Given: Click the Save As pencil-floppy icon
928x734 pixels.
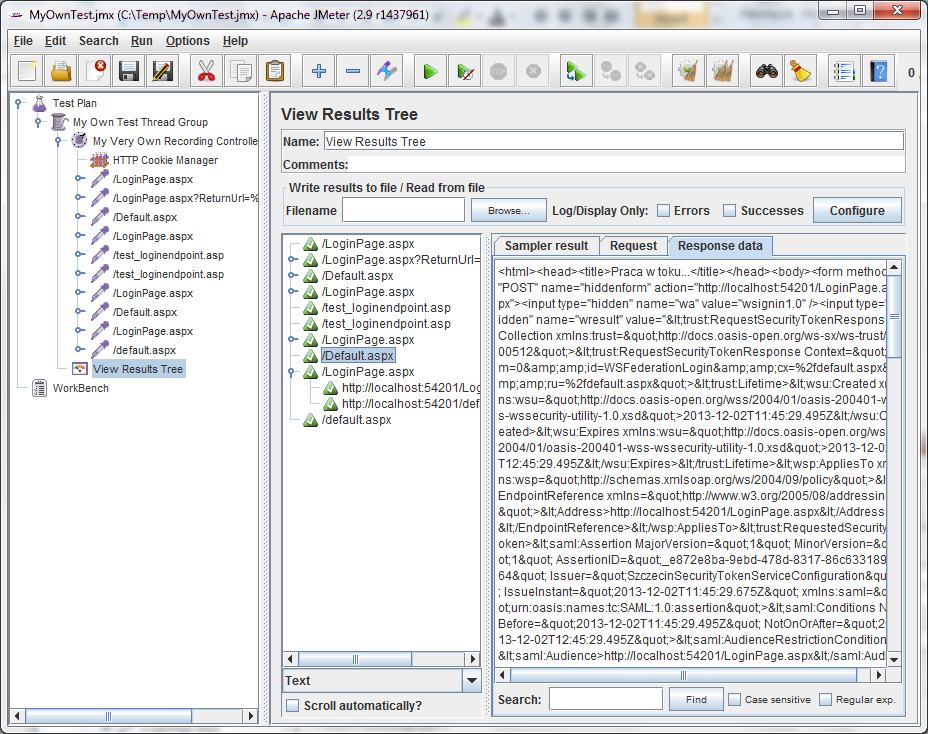Looking at the screenshot, I should 163,72.
